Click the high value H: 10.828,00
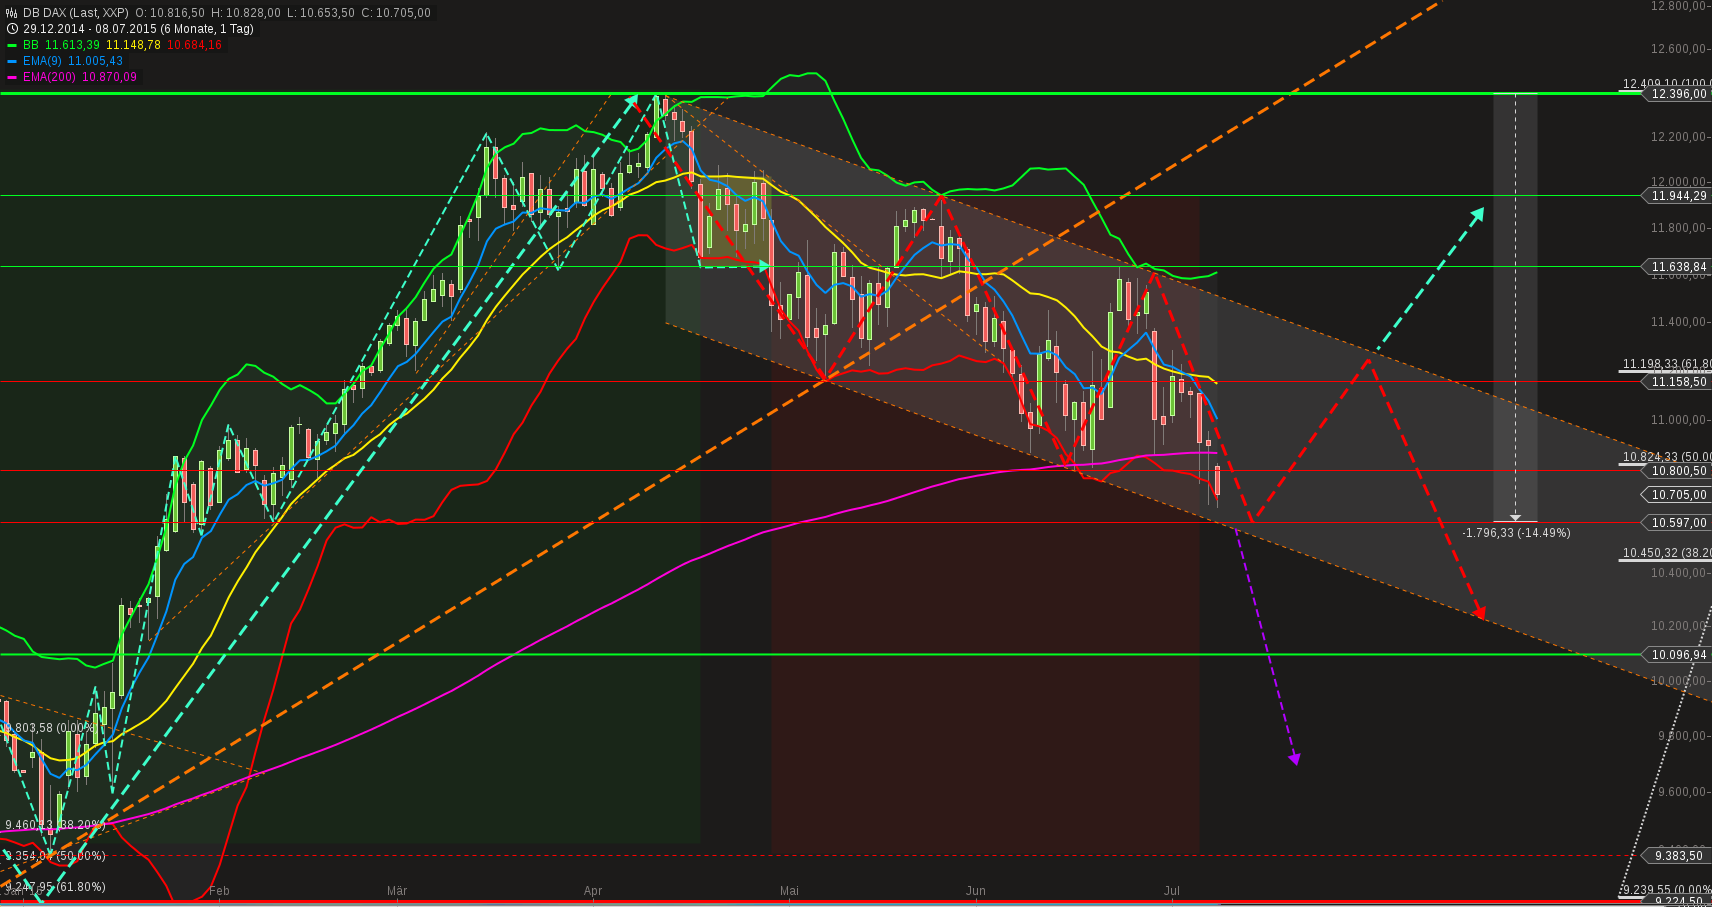Image resolution: width=1712 pixels, height=907 pixels. click(x=246, y=13)
